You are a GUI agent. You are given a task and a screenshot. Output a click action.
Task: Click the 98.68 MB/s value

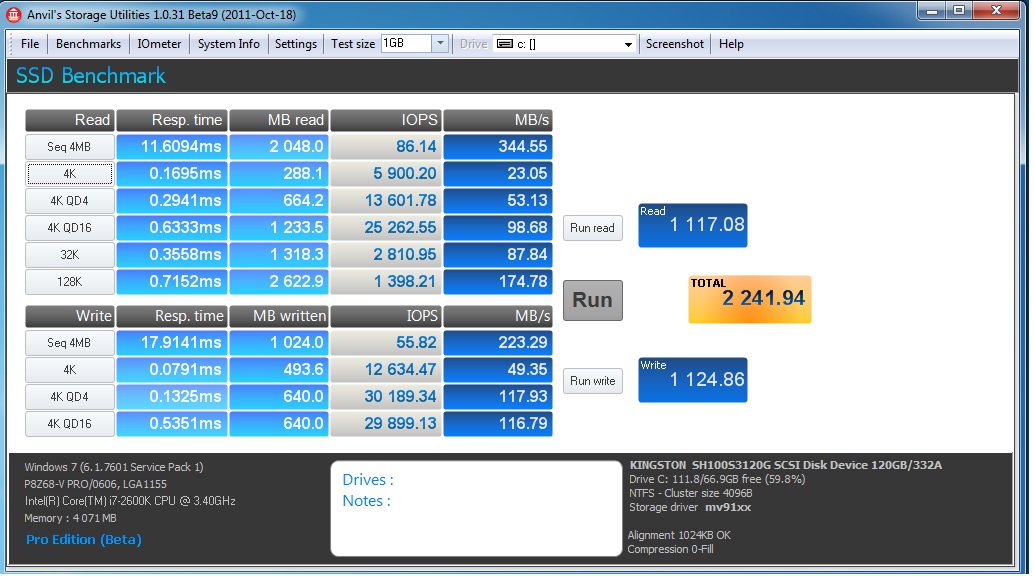(x=498, y=228)
